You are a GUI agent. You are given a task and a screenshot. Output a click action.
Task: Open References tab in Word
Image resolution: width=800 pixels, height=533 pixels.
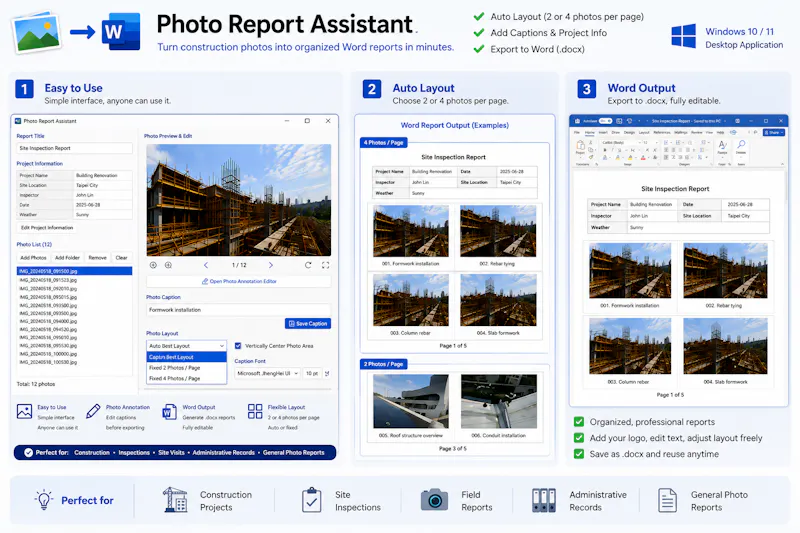tap(662, 133)
